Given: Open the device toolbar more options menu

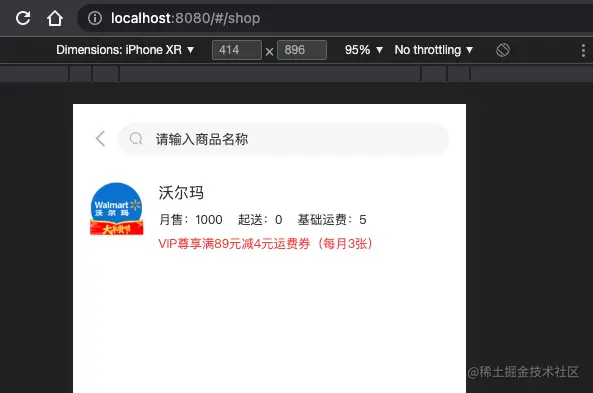Looking at the screenshot, I should point(583,50).
